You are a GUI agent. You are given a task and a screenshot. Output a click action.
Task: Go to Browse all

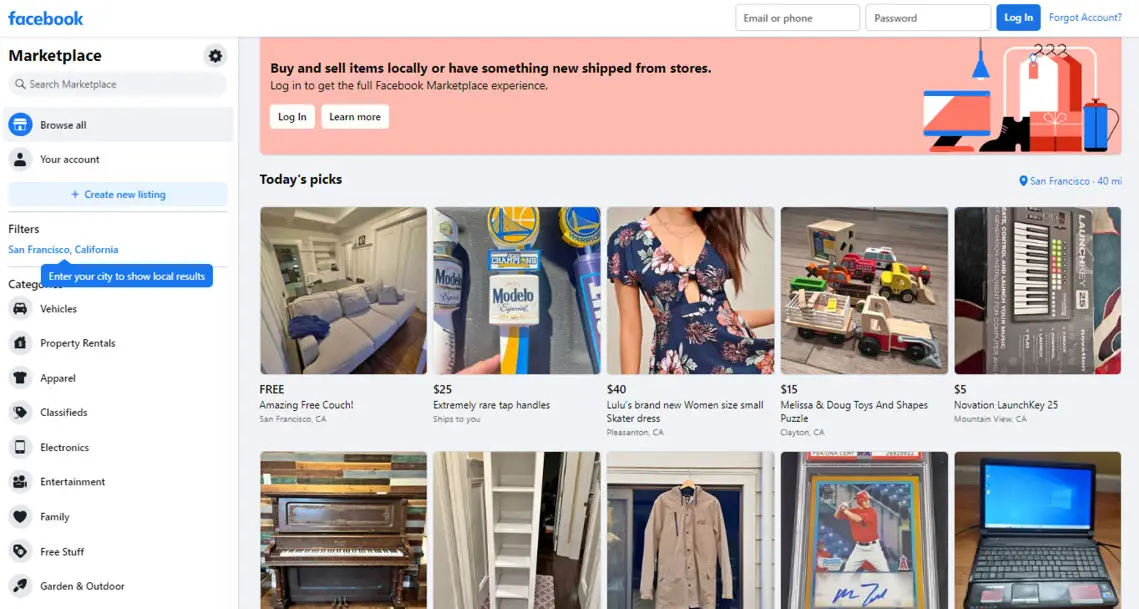pyautogui.click(x=118, y=125)
